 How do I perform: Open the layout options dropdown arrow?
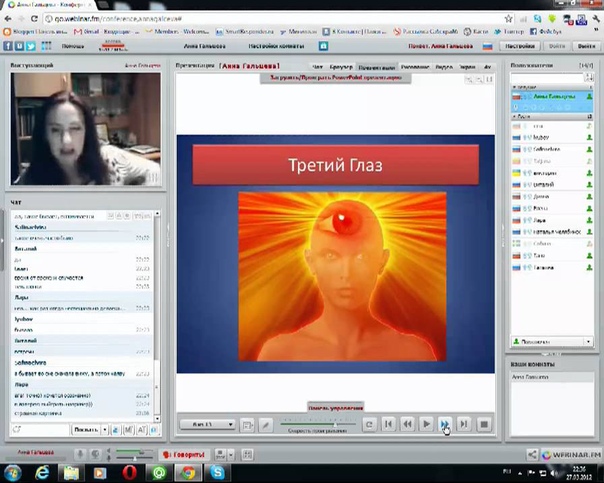pos(231,455)
